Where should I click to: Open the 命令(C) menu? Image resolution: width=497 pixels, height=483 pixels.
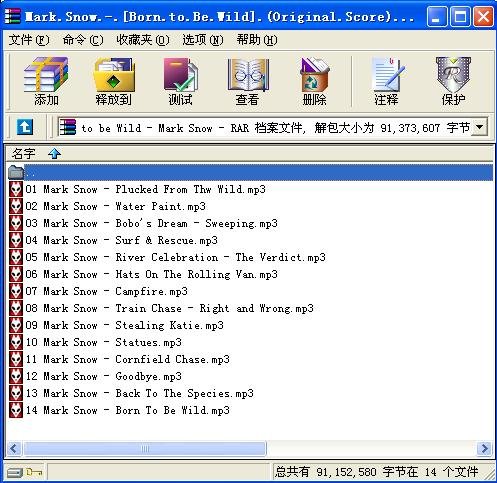83,40
